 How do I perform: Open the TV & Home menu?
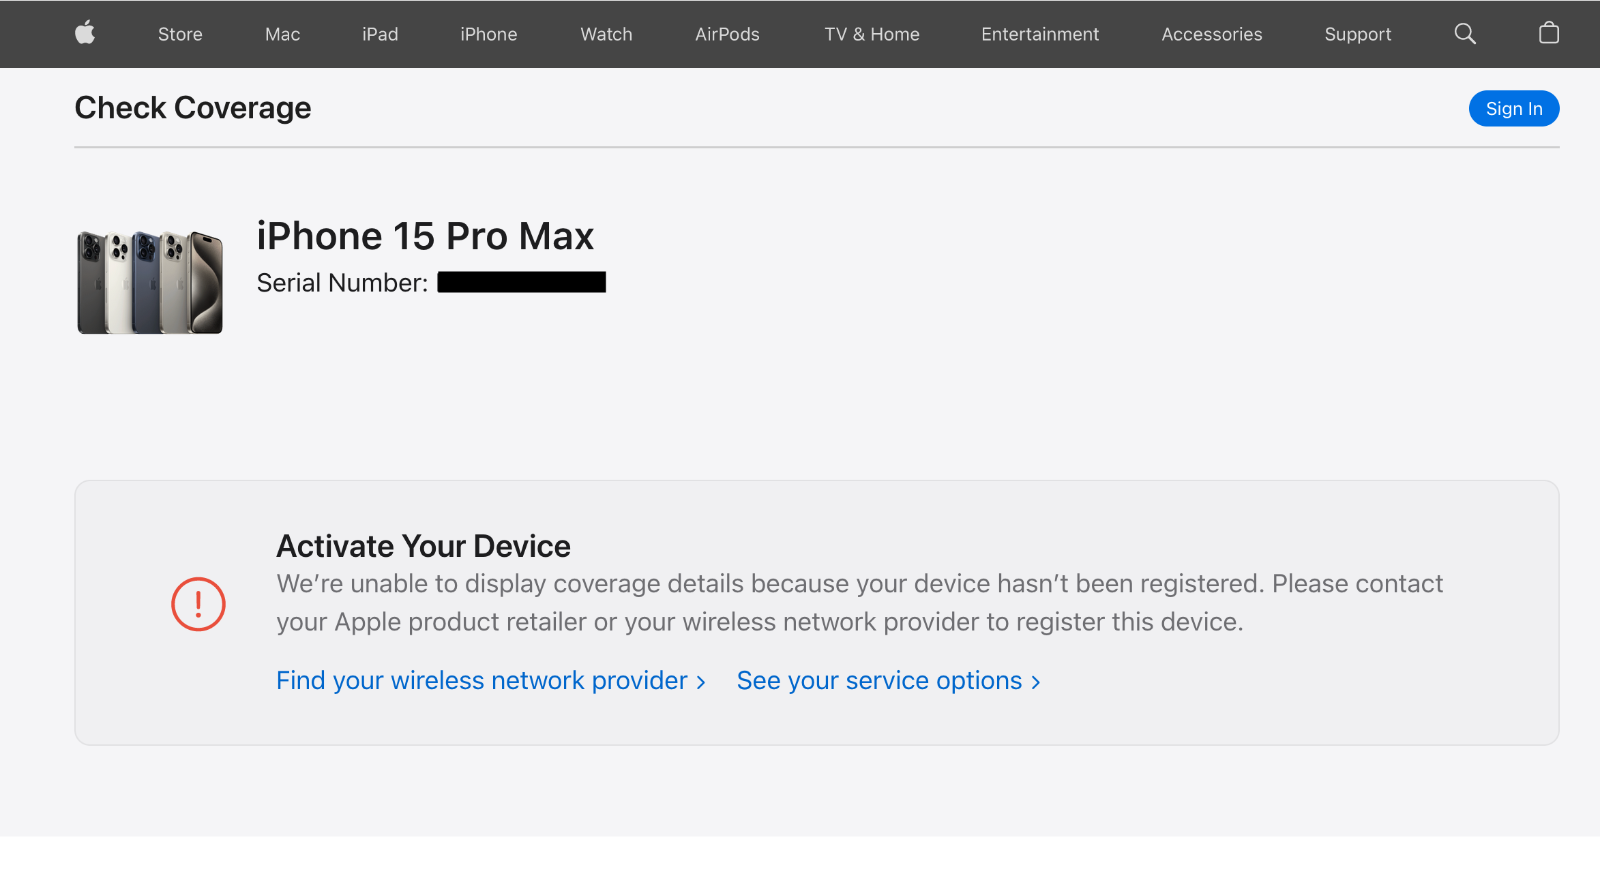[x=872, y=34]
